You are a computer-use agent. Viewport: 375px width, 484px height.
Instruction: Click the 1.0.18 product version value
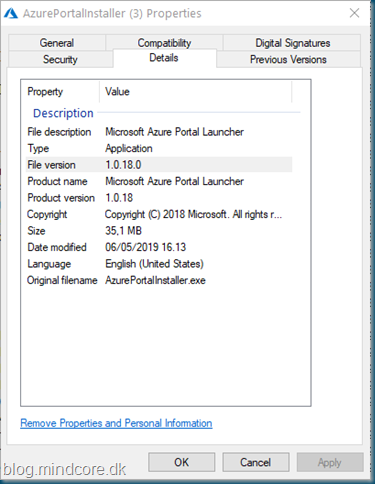(119, 198)
